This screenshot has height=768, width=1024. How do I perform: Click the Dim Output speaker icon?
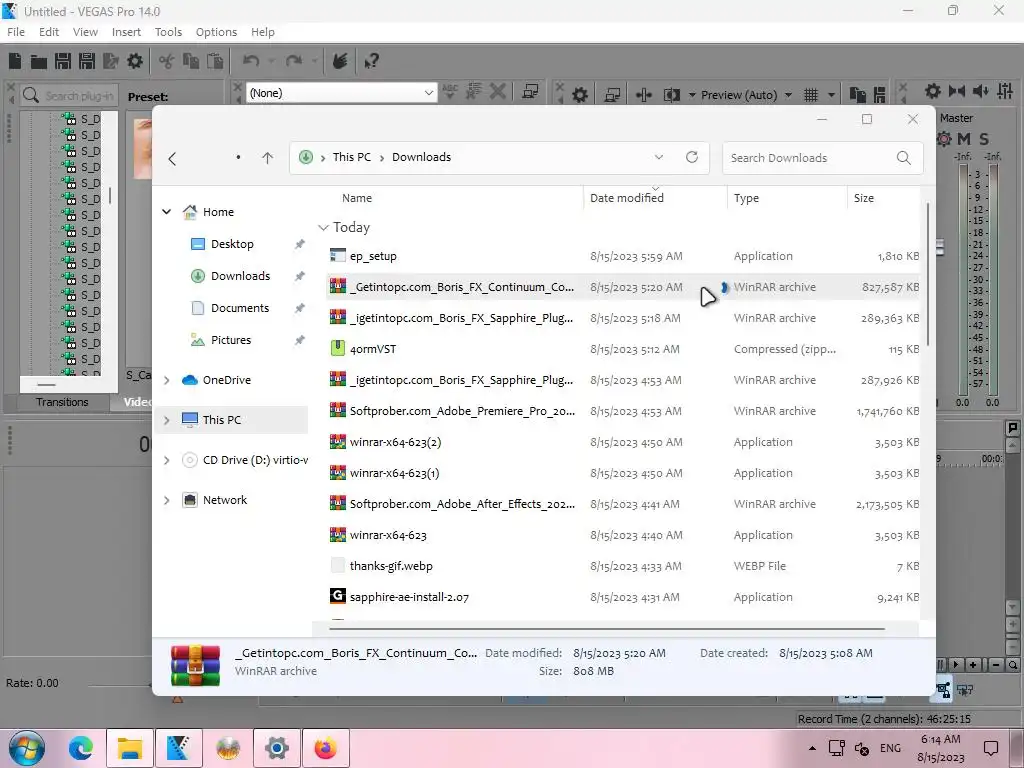pos(980,91)
